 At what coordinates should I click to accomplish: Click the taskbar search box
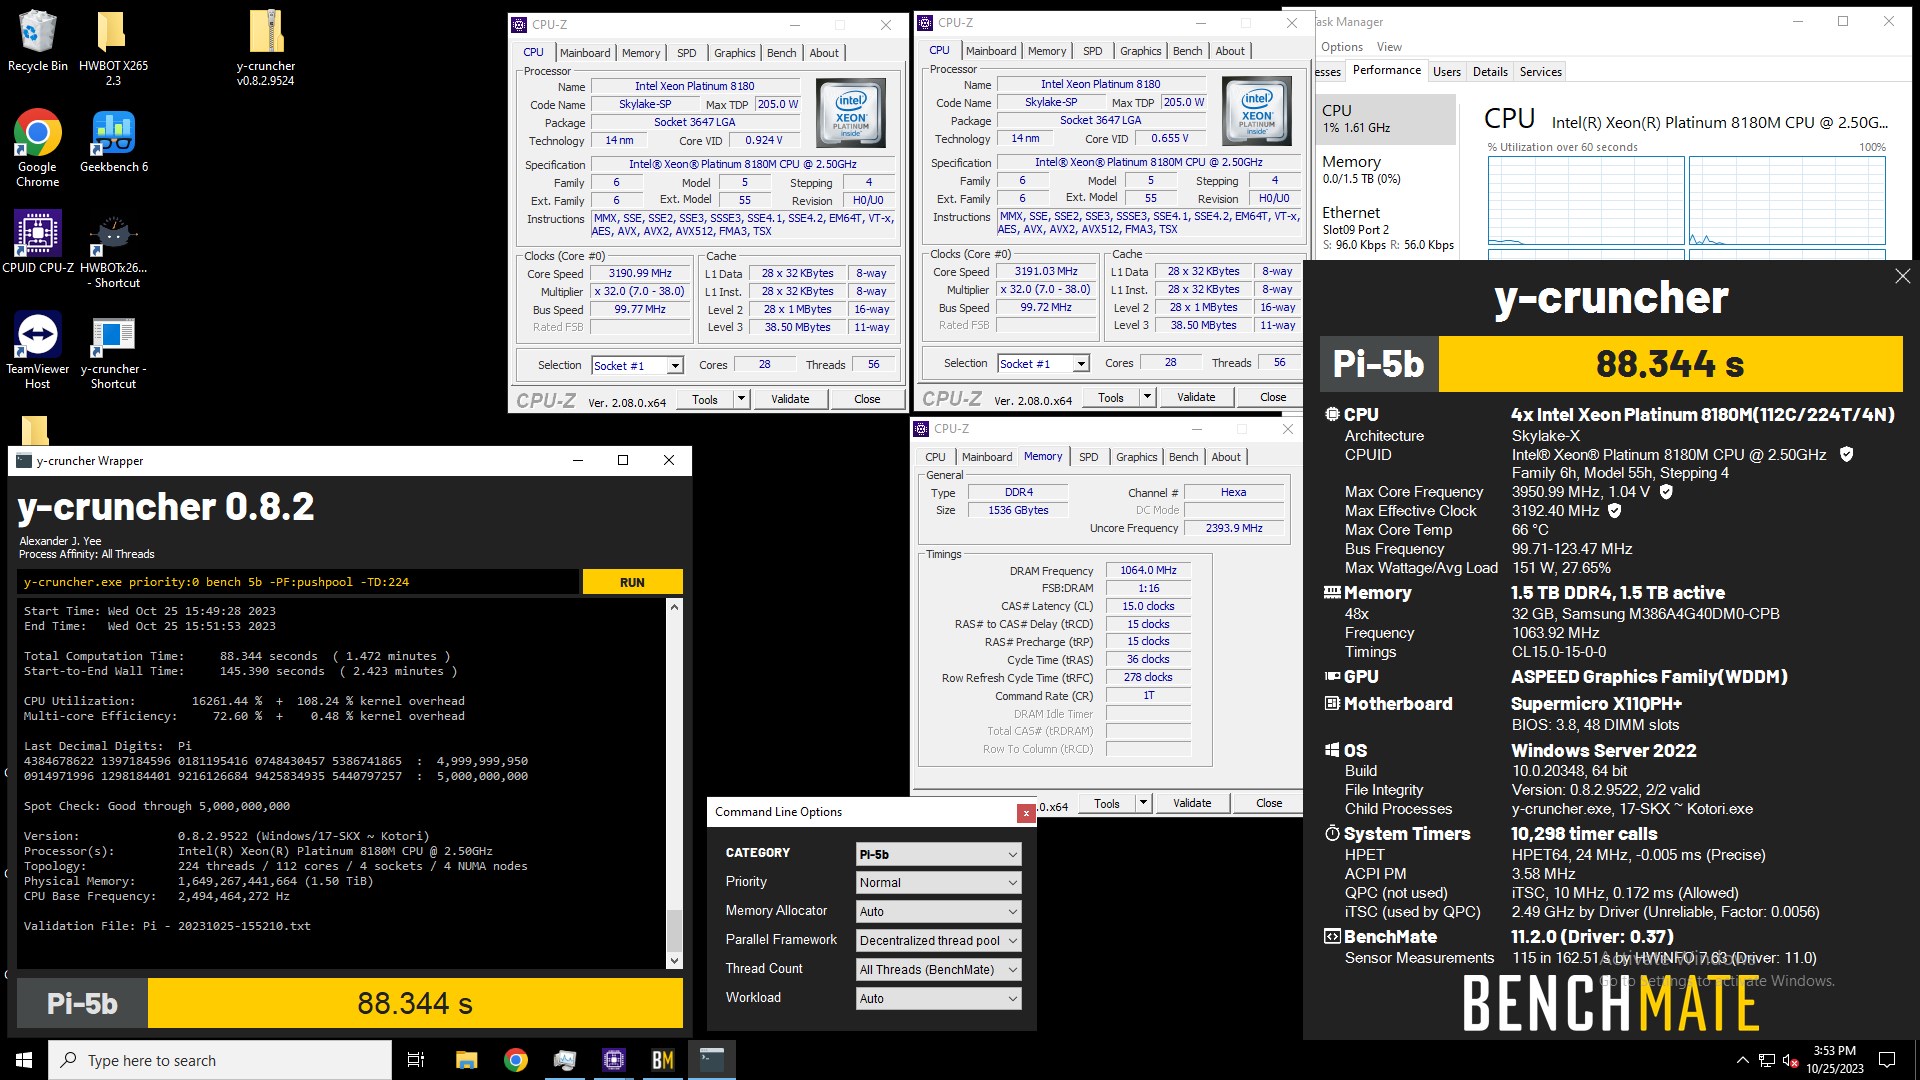[x=220, y=1060]
